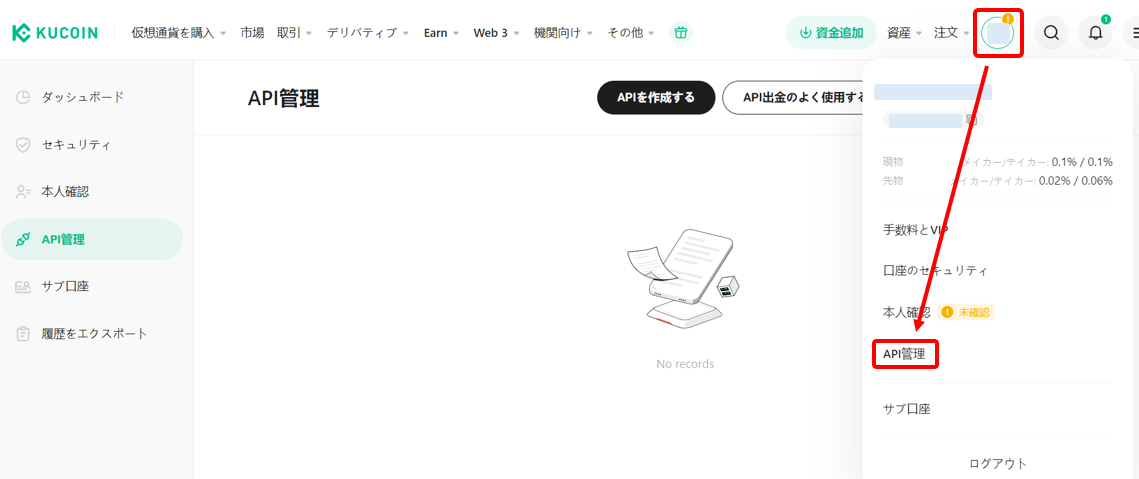Open the gift rewards icon

(681, 33)
